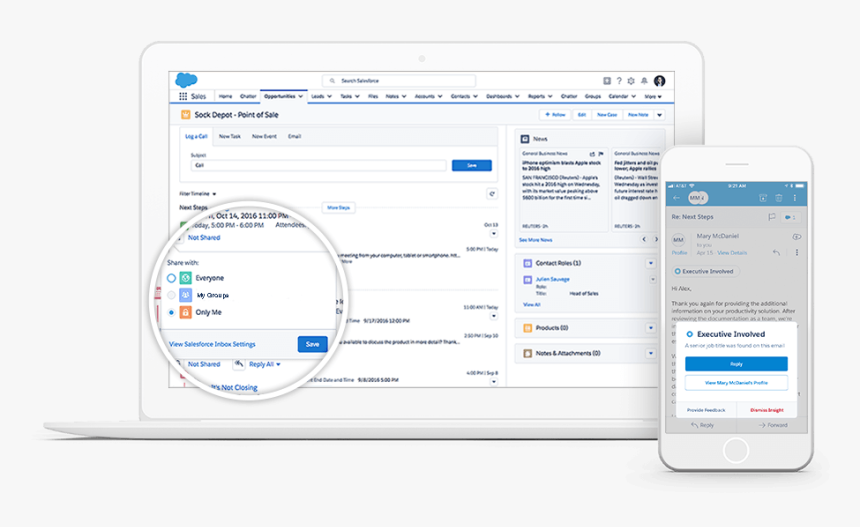Viewport: 860px width, 527px height.
Task: Open the notifications bell icon
Action: (x=644, y=81)
